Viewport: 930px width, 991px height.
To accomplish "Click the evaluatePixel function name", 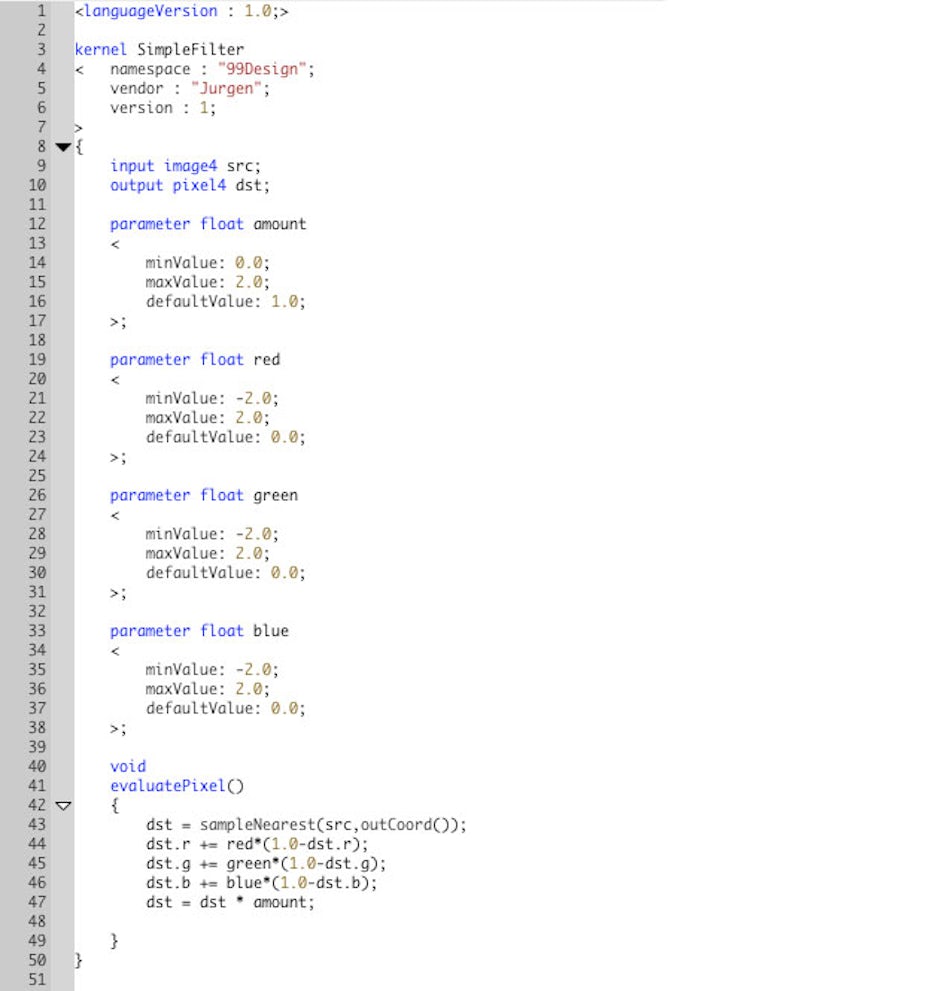I will point(168,786).
